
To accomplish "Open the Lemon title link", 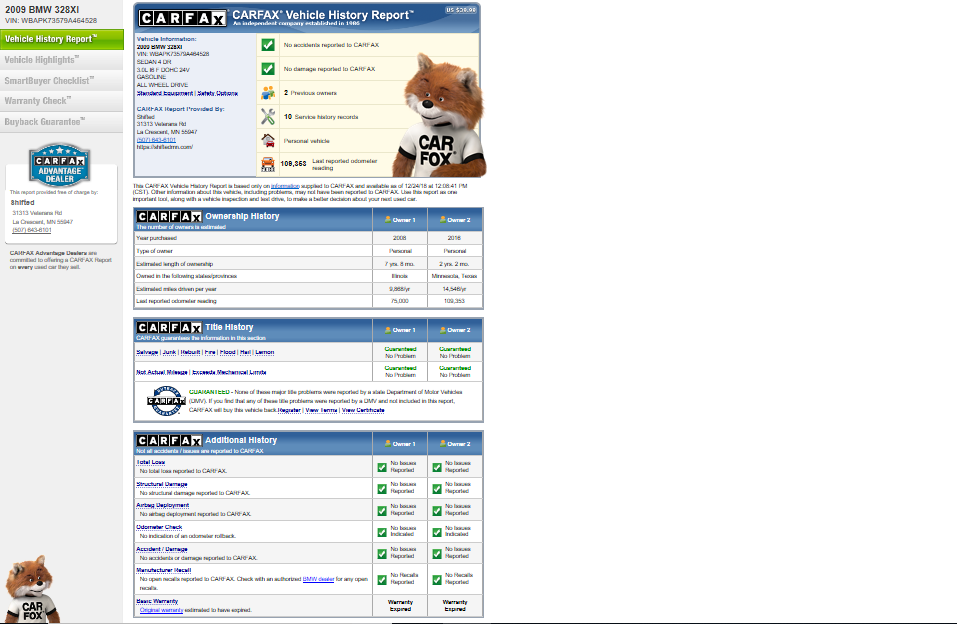I will point(265,352).
